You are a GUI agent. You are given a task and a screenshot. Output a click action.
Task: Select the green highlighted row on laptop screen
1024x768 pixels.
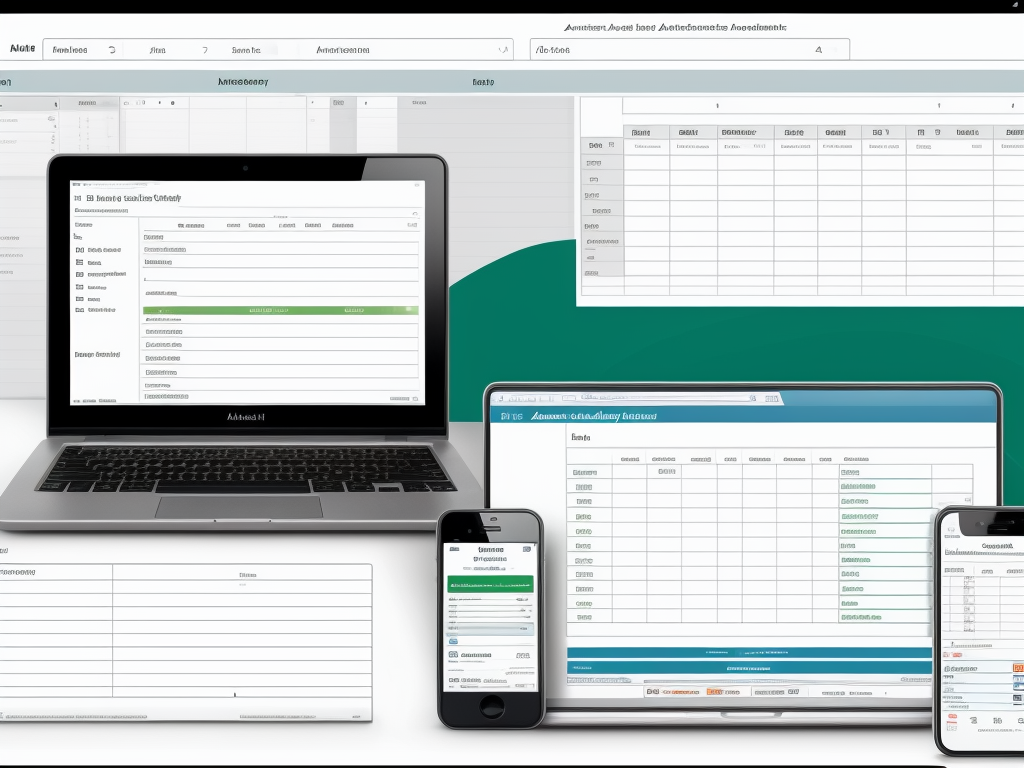[281, 310]
